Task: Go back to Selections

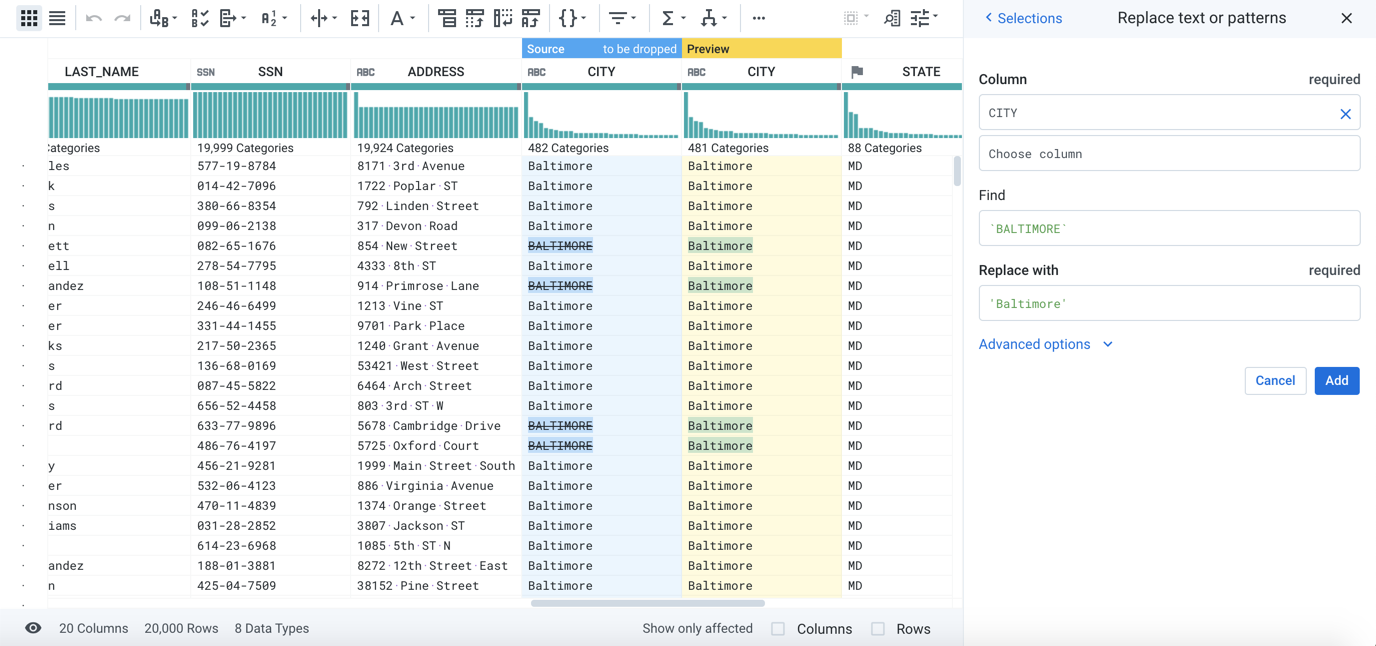Action: 1023,18
